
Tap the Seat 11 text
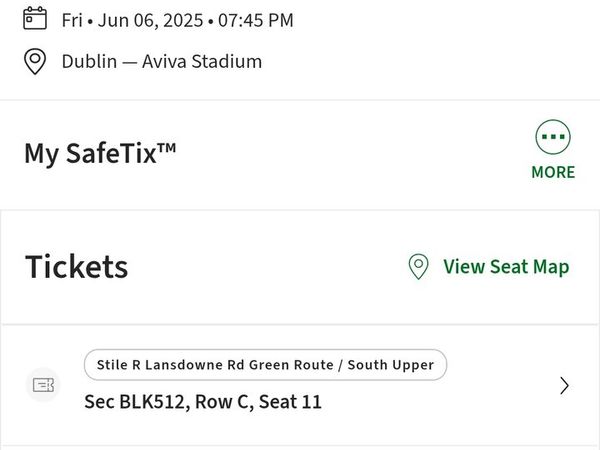(x=290, y=402)
